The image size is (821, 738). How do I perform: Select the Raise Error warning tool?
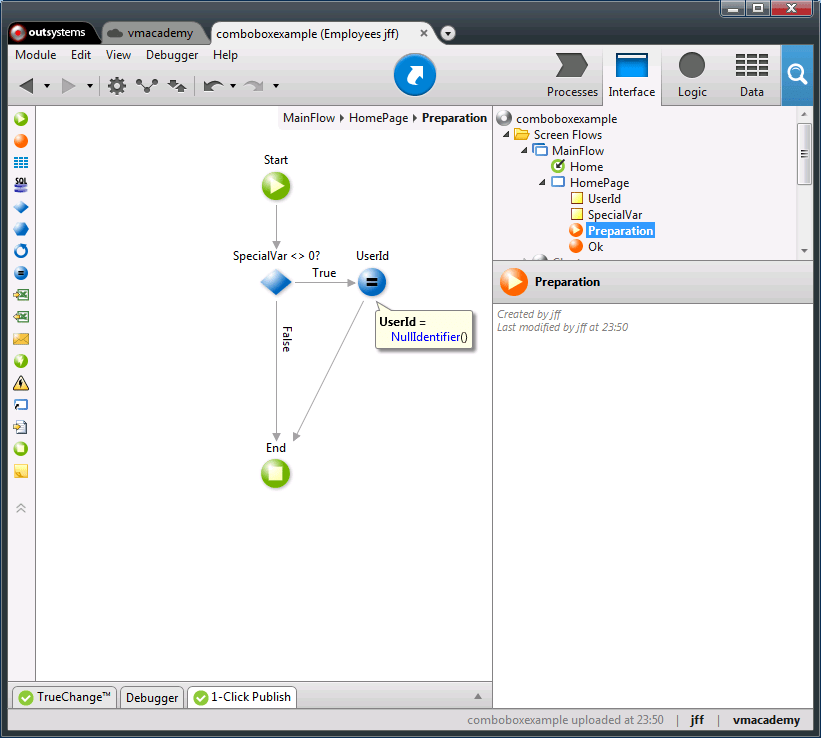coord(21,383)
